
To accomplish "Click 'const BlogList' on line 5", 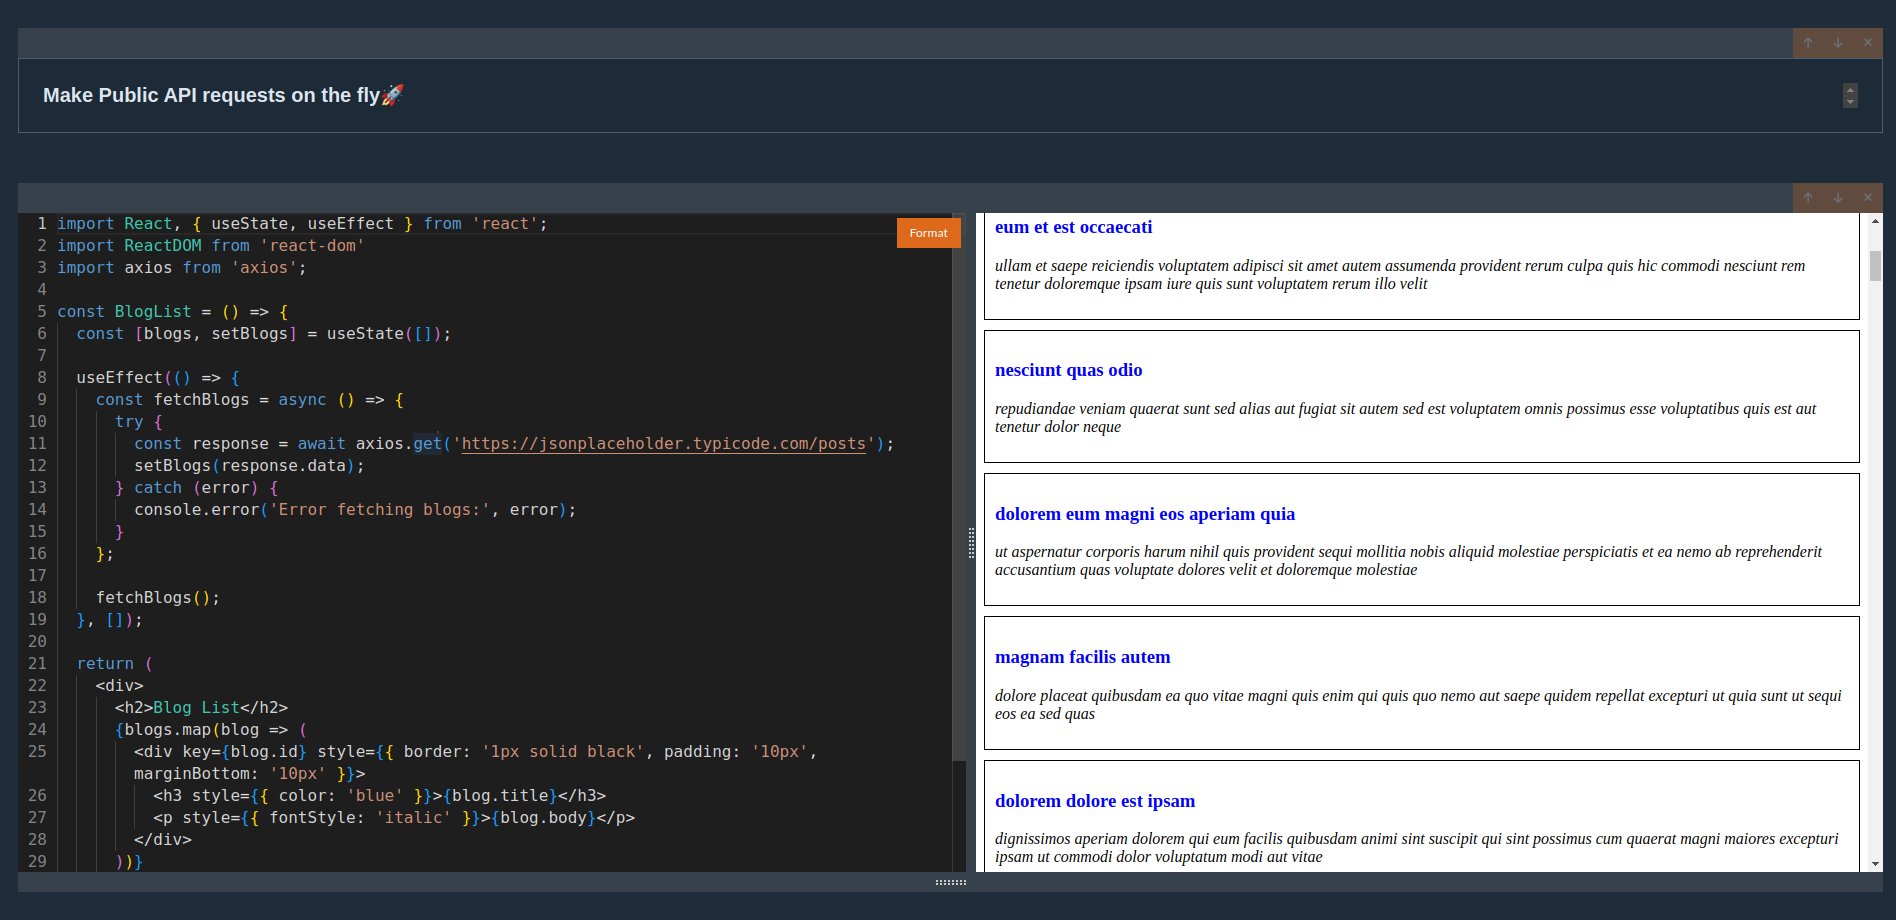I will click(x=173, y=312).
